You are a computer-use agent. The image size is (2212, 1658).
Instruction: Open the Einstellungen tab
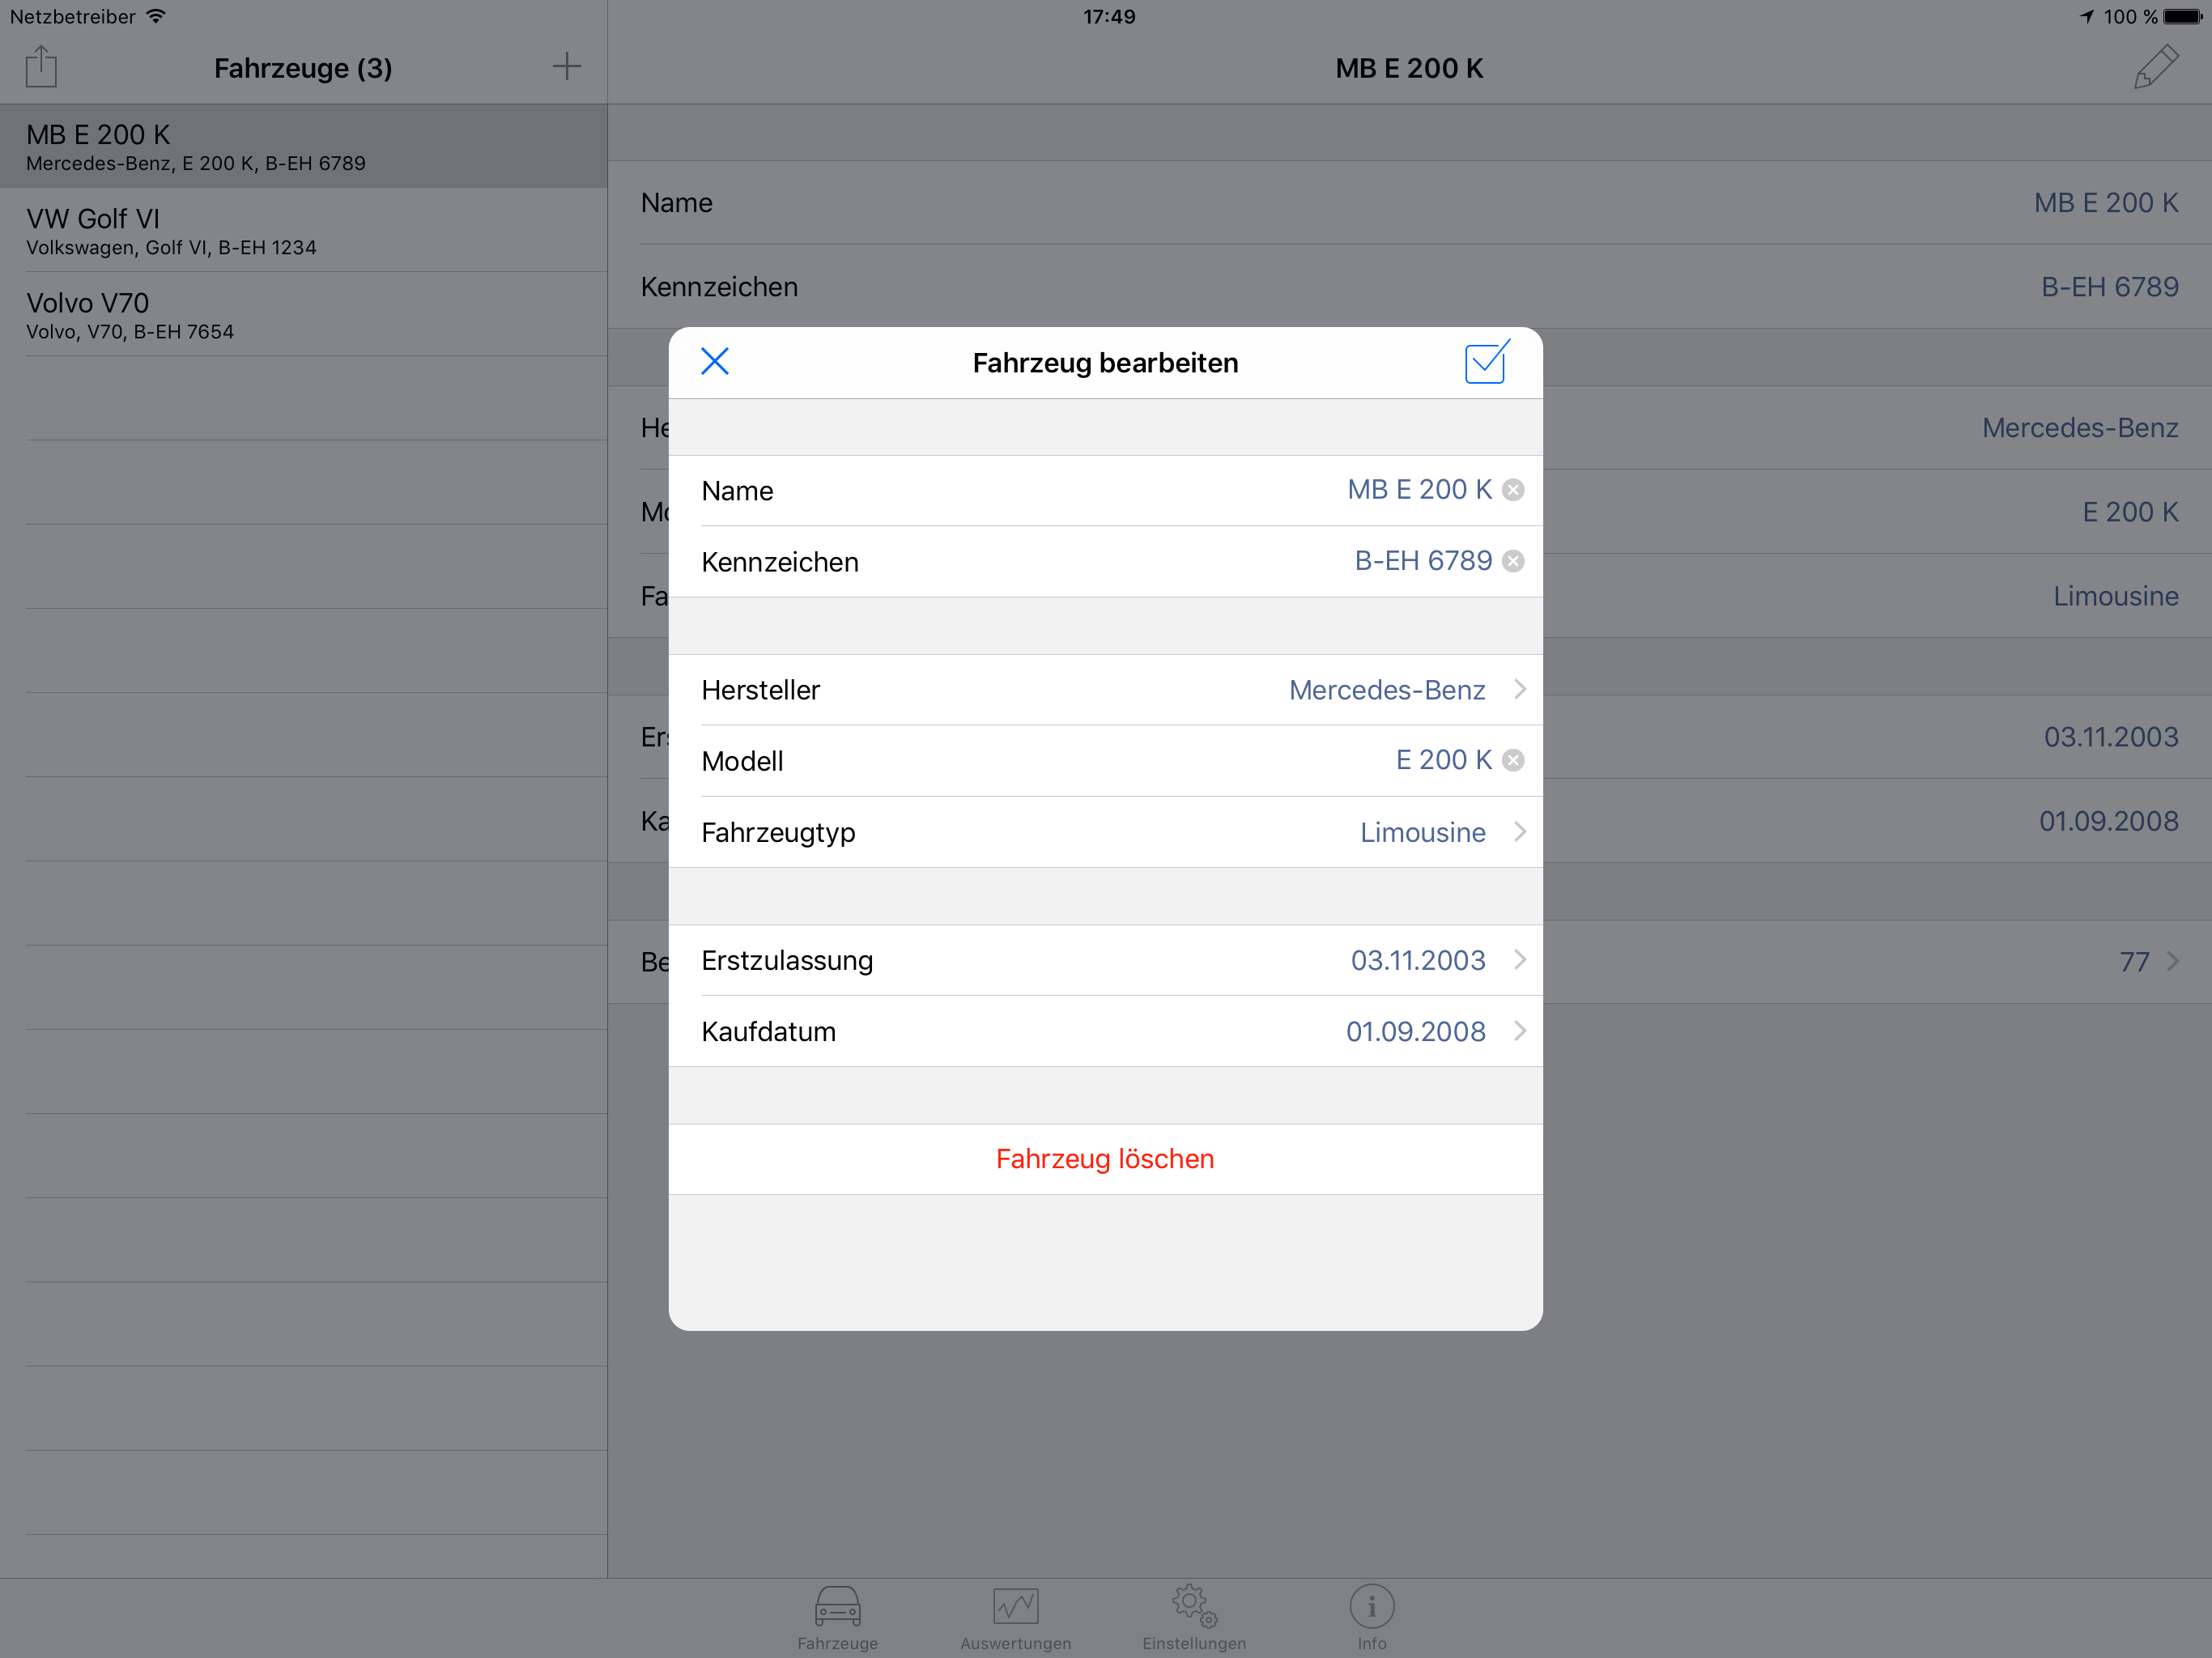point(1194,1617)
